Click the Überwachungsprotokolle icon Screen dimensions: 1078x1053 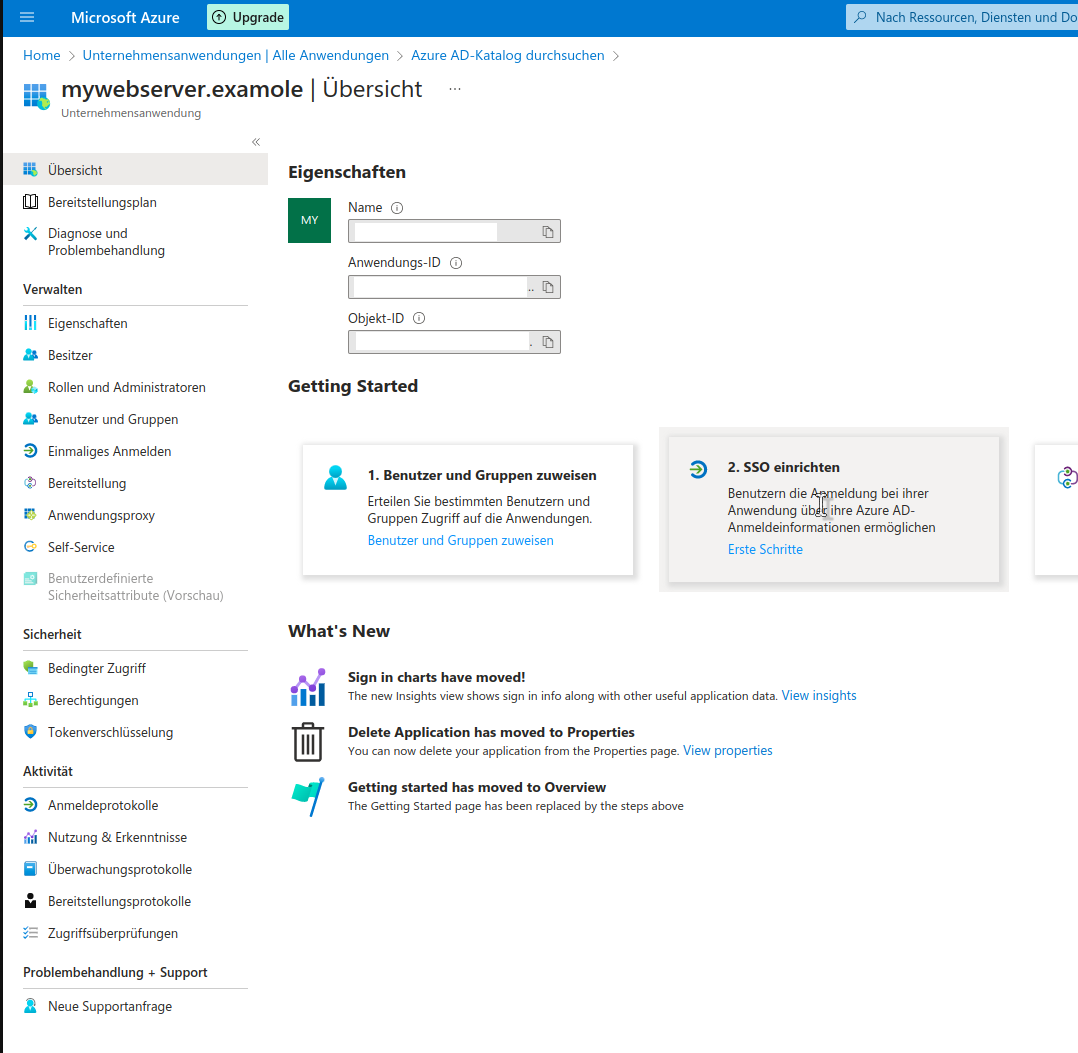[30, 869]
